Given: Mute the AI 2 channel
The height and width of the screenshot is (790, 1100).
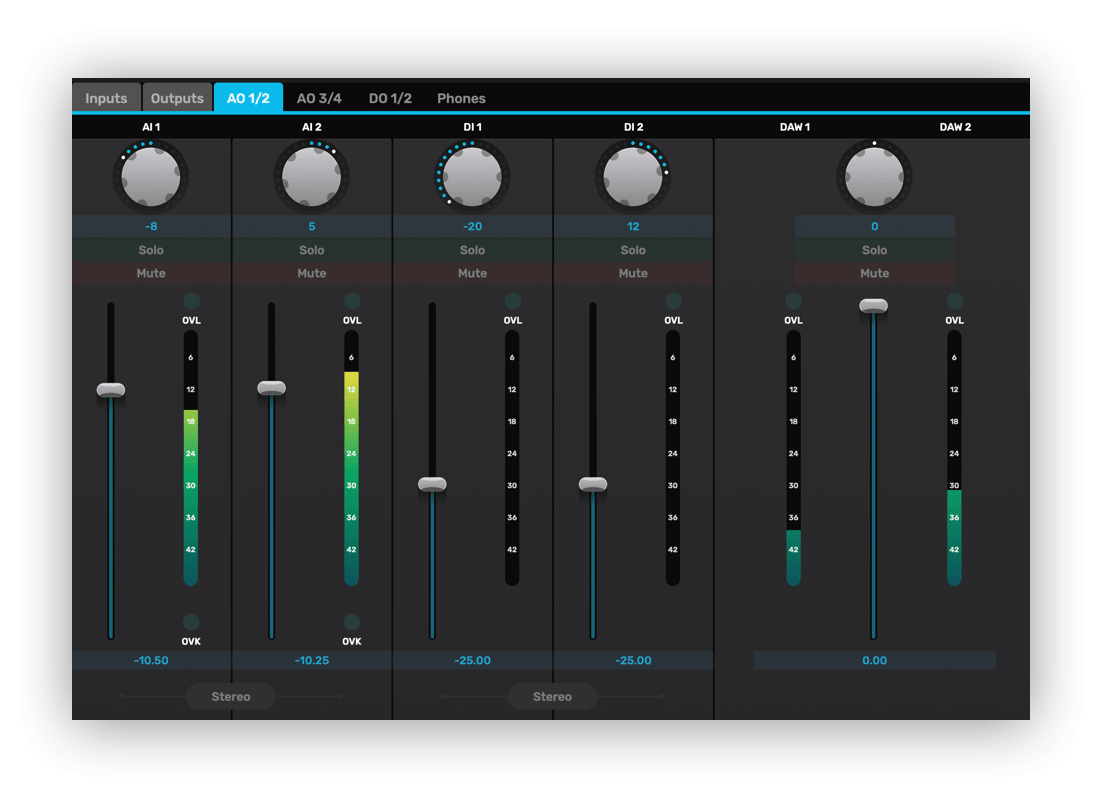Looking at the screenshot, I should [x=312, y=273].
